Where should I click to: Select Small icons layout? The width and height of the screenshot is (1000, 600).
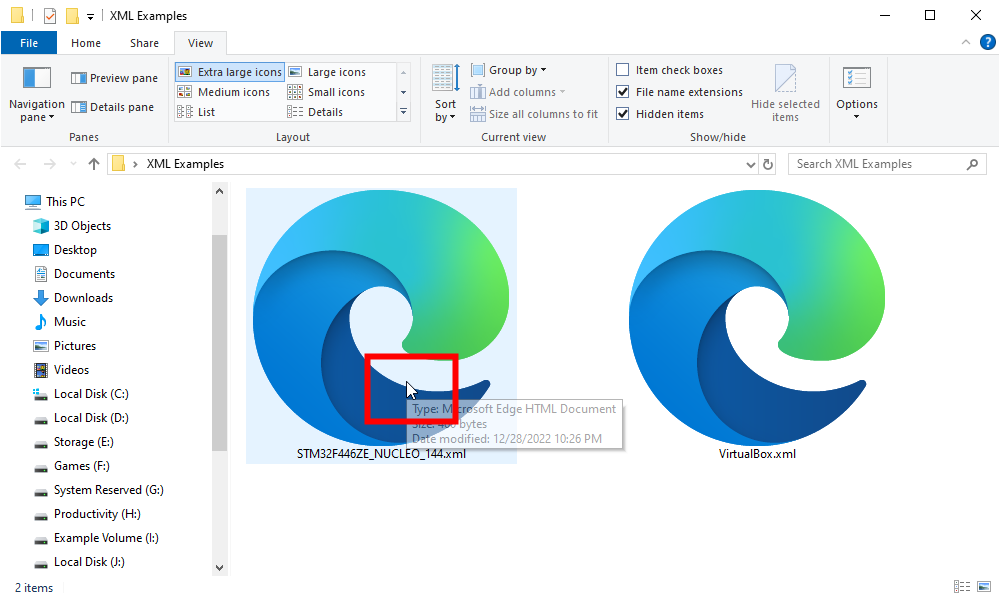[x=326, y=92]
